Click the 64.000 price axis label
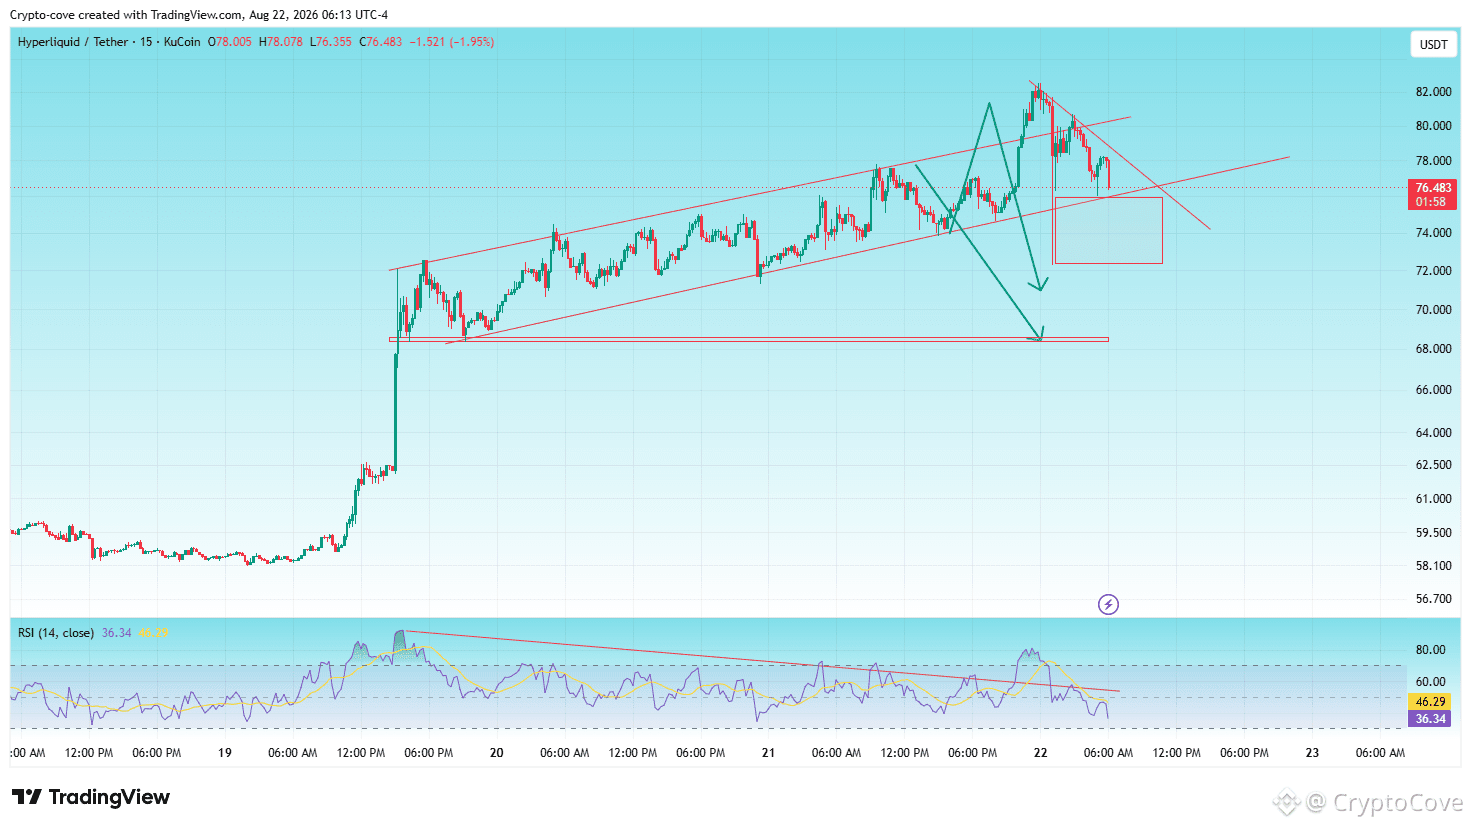This screenshot has height=827, width=1471. tap(1433, 433)
